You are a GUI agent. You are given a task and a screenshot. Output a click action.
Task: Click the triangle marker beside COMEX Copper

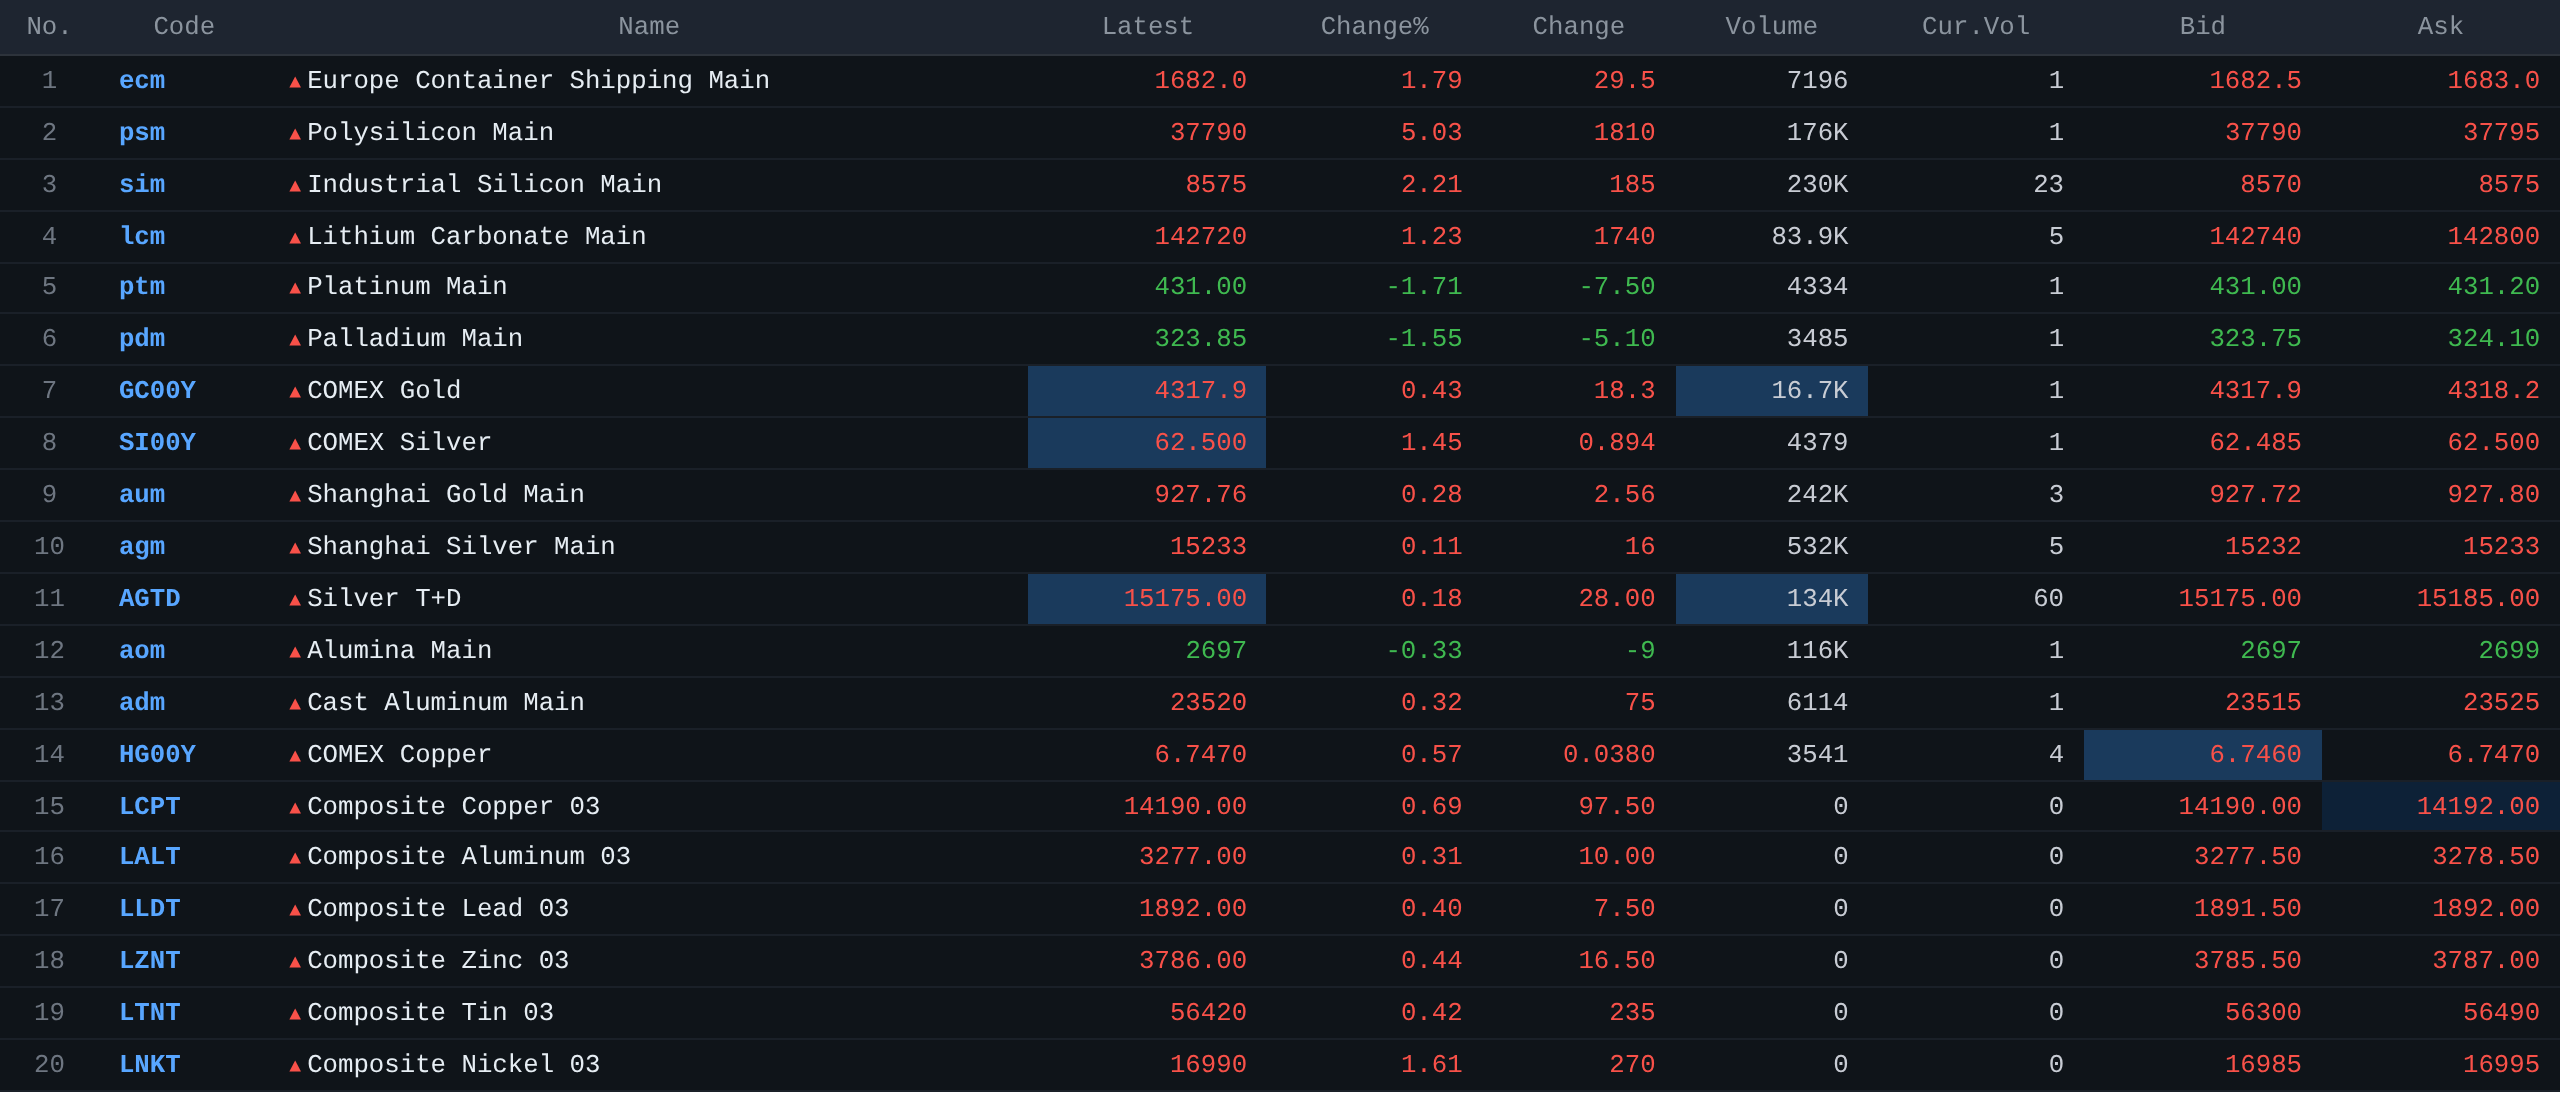[x=295, y=756]
